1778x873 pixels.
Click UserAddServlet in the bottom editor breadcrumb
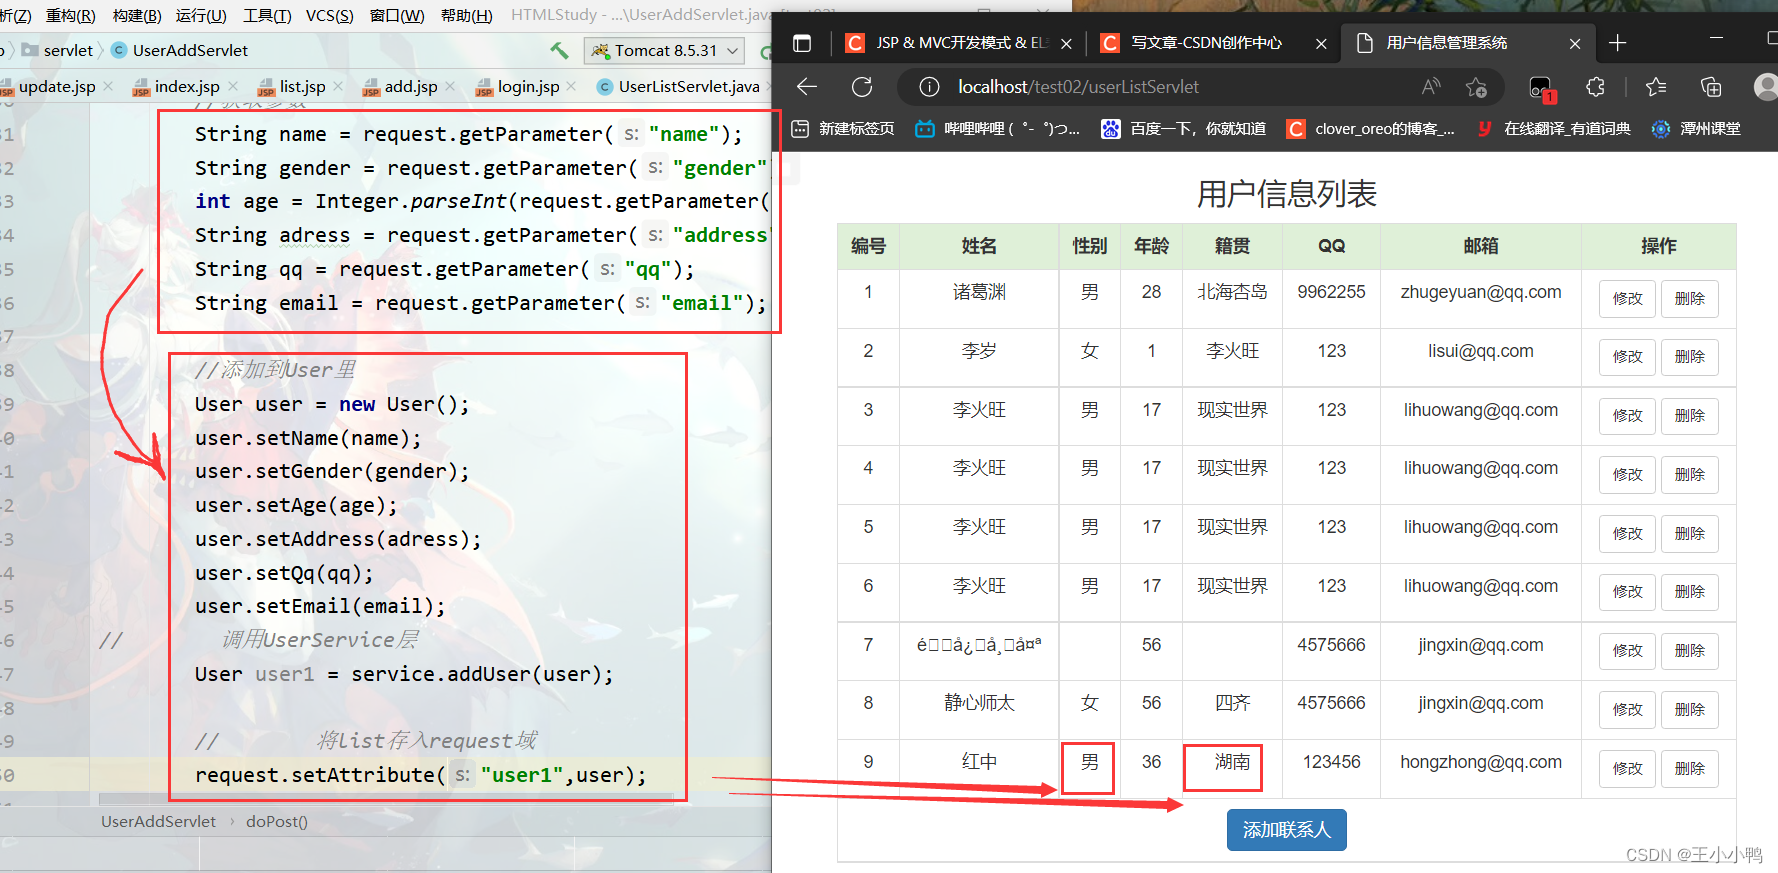point(158,821)
